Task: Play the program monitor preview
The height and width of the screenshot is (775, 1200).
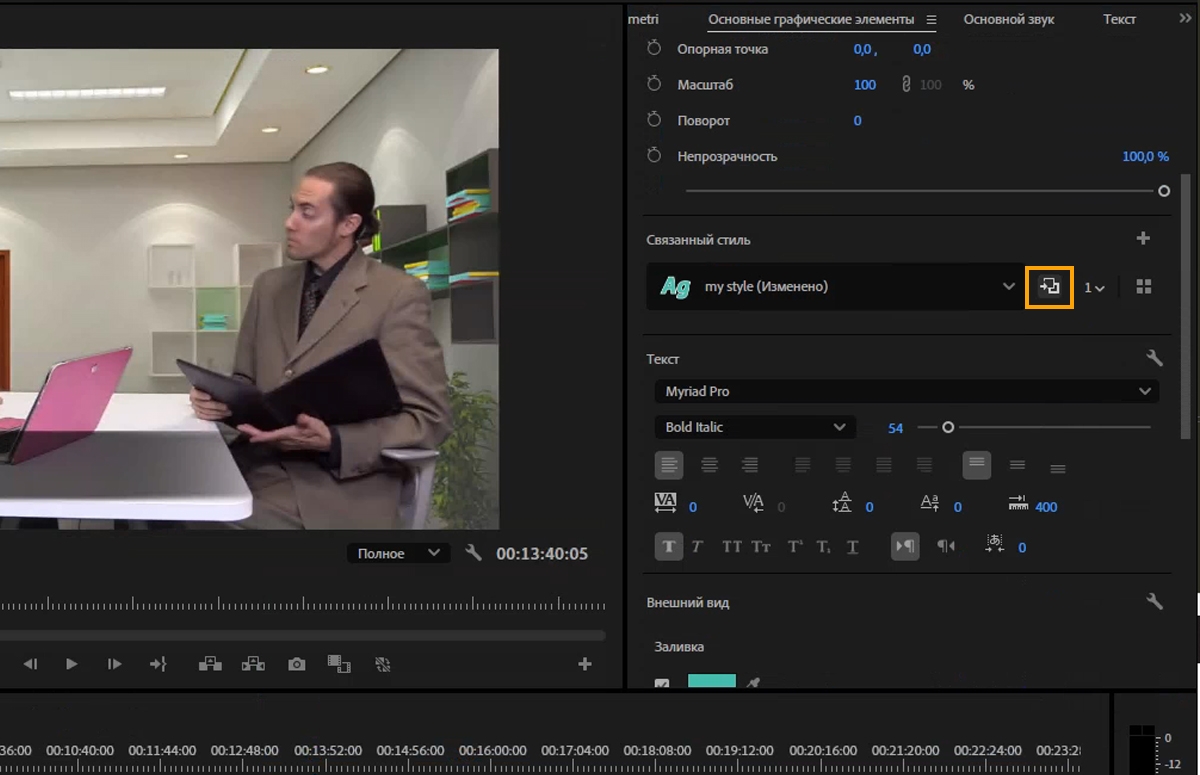Action: point(71,663)
